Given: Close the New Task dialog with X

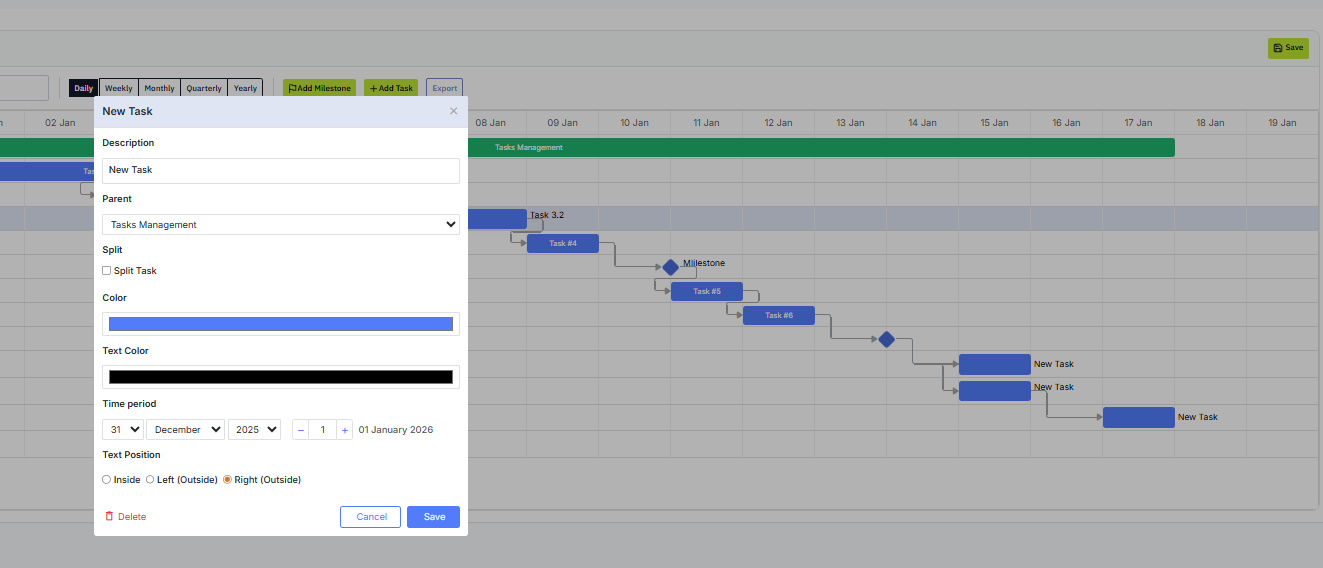Looking at the screenshot, I should point(453,111).
